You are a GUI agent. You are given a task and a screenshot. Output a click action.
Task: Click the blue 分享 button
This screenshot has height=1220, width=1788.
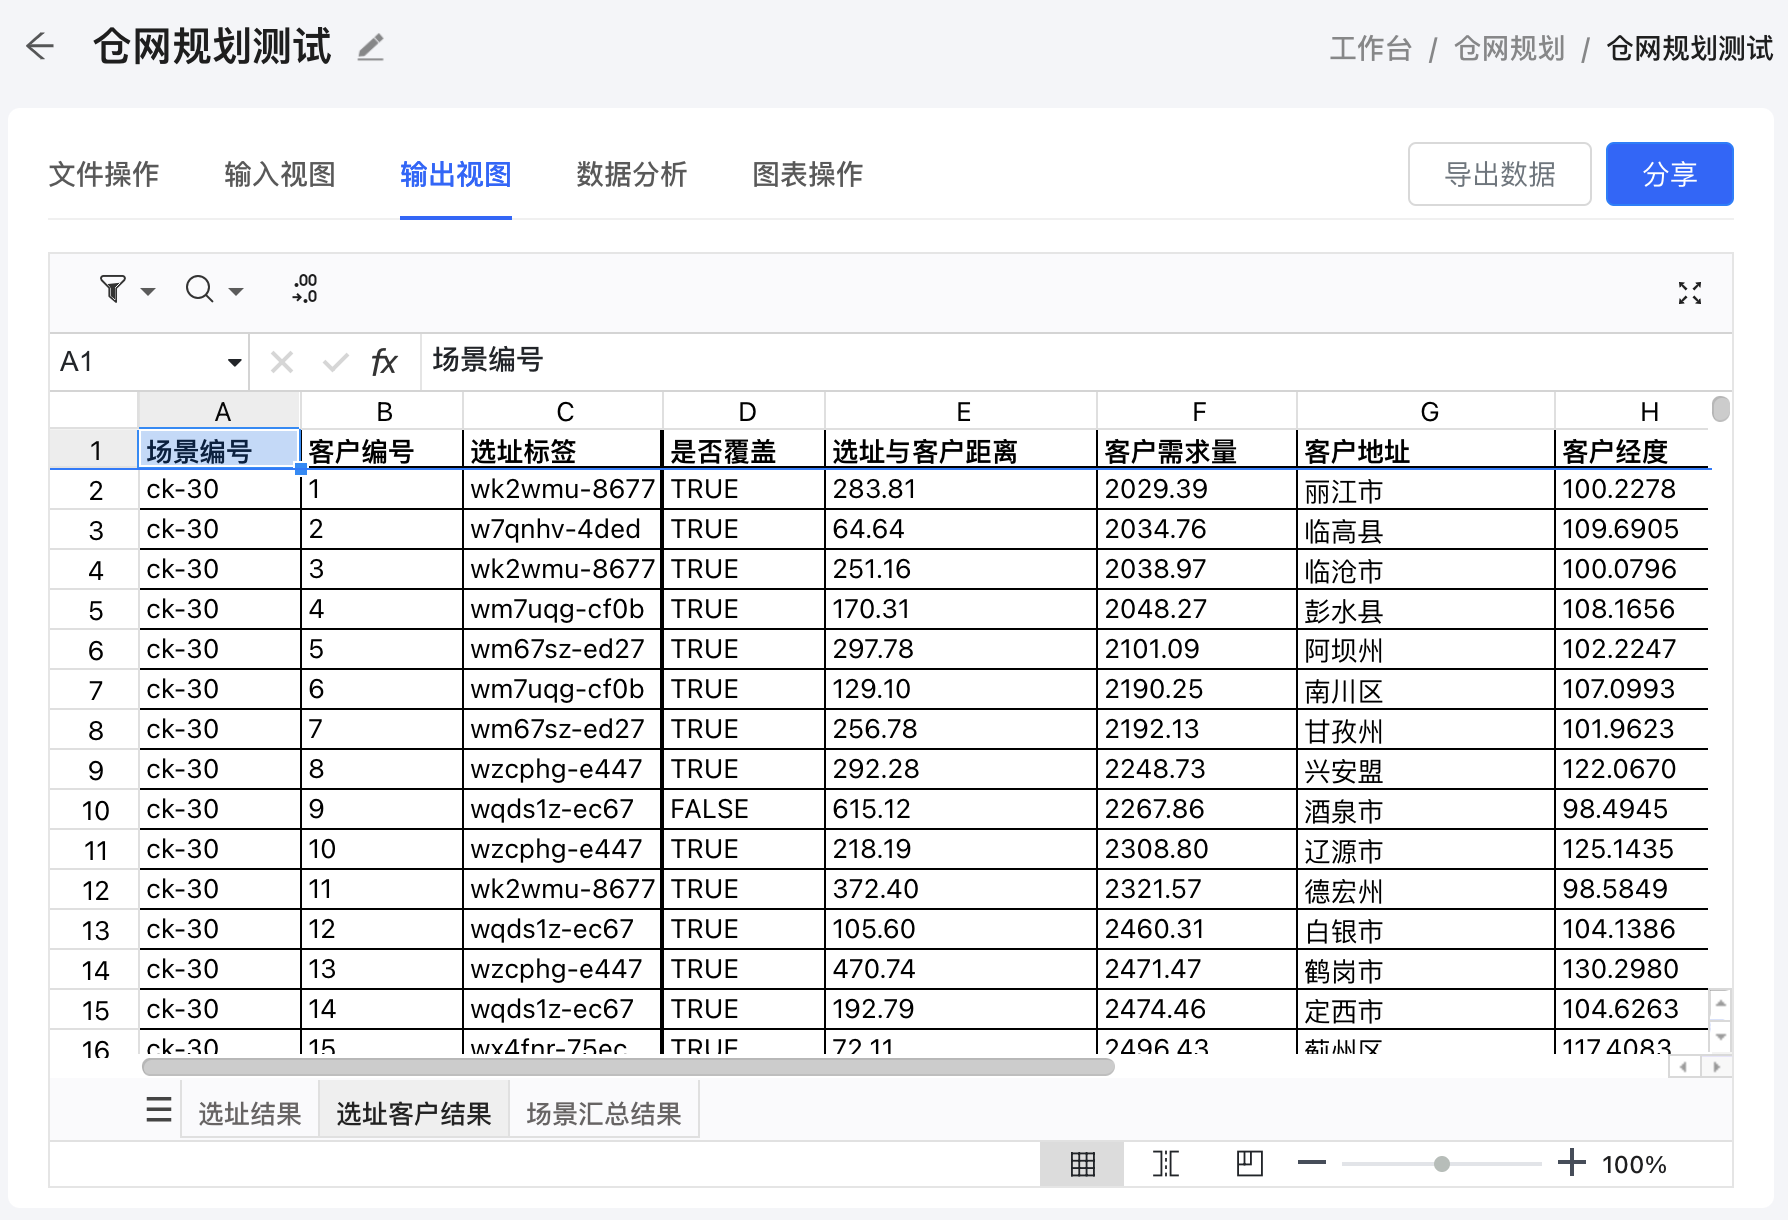[x=1669, y=175]
